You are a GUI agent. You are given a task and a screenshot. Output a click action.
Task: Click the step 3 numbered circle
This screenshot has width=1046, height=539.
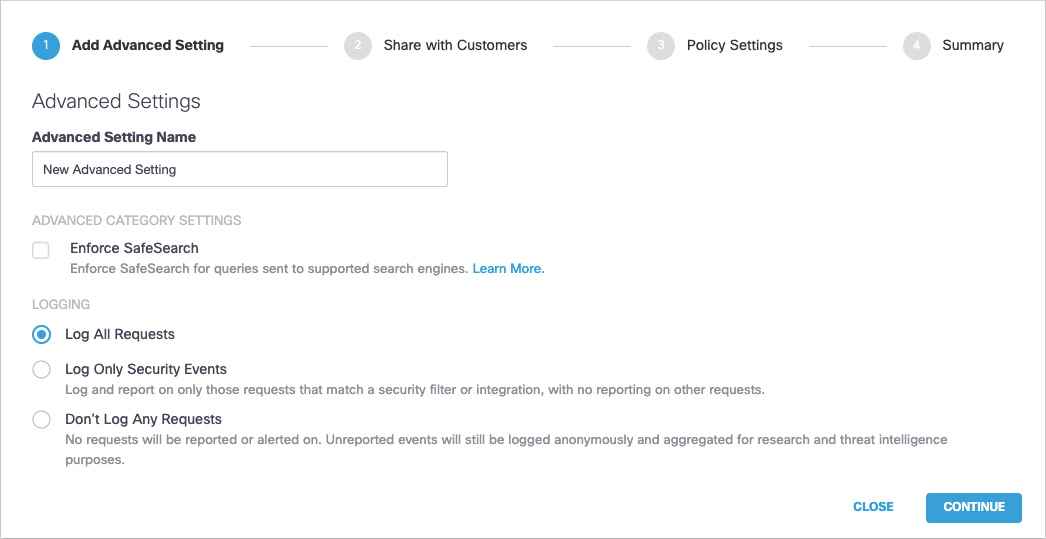[660, 46]
